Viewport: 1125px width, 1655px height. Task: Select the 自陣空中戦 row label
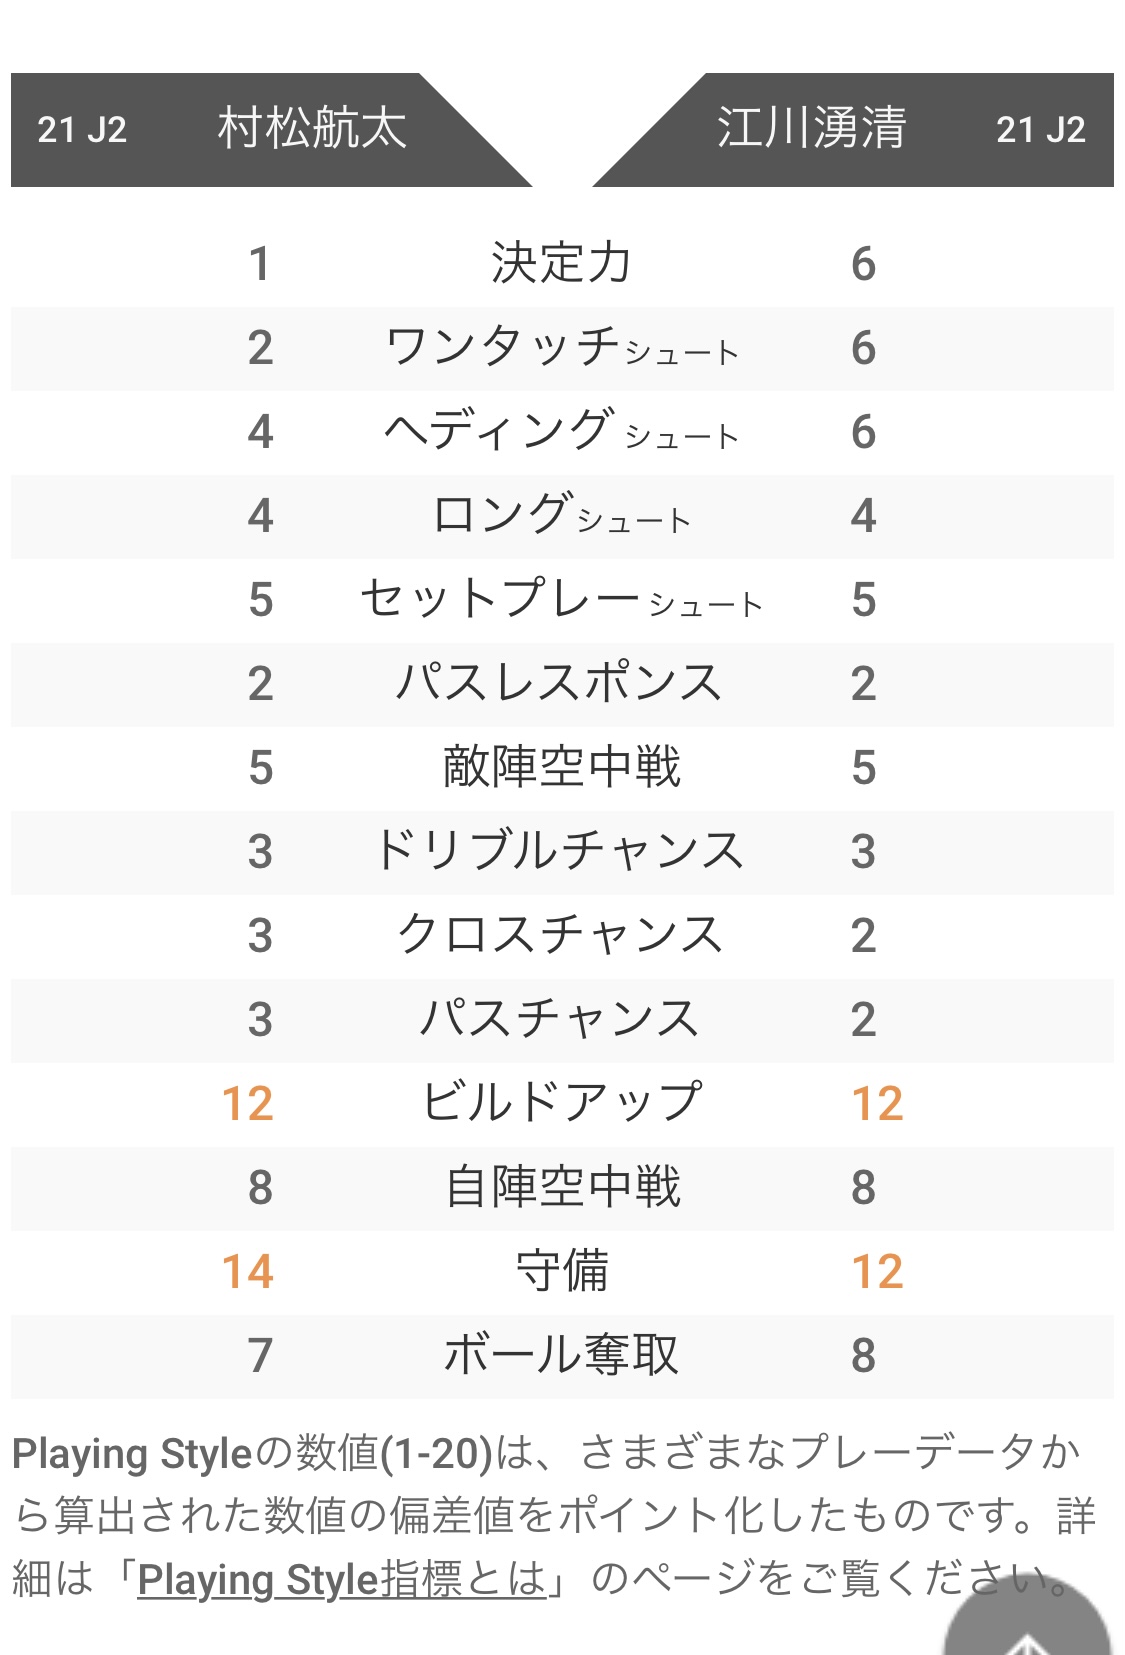coord(561,1188)
